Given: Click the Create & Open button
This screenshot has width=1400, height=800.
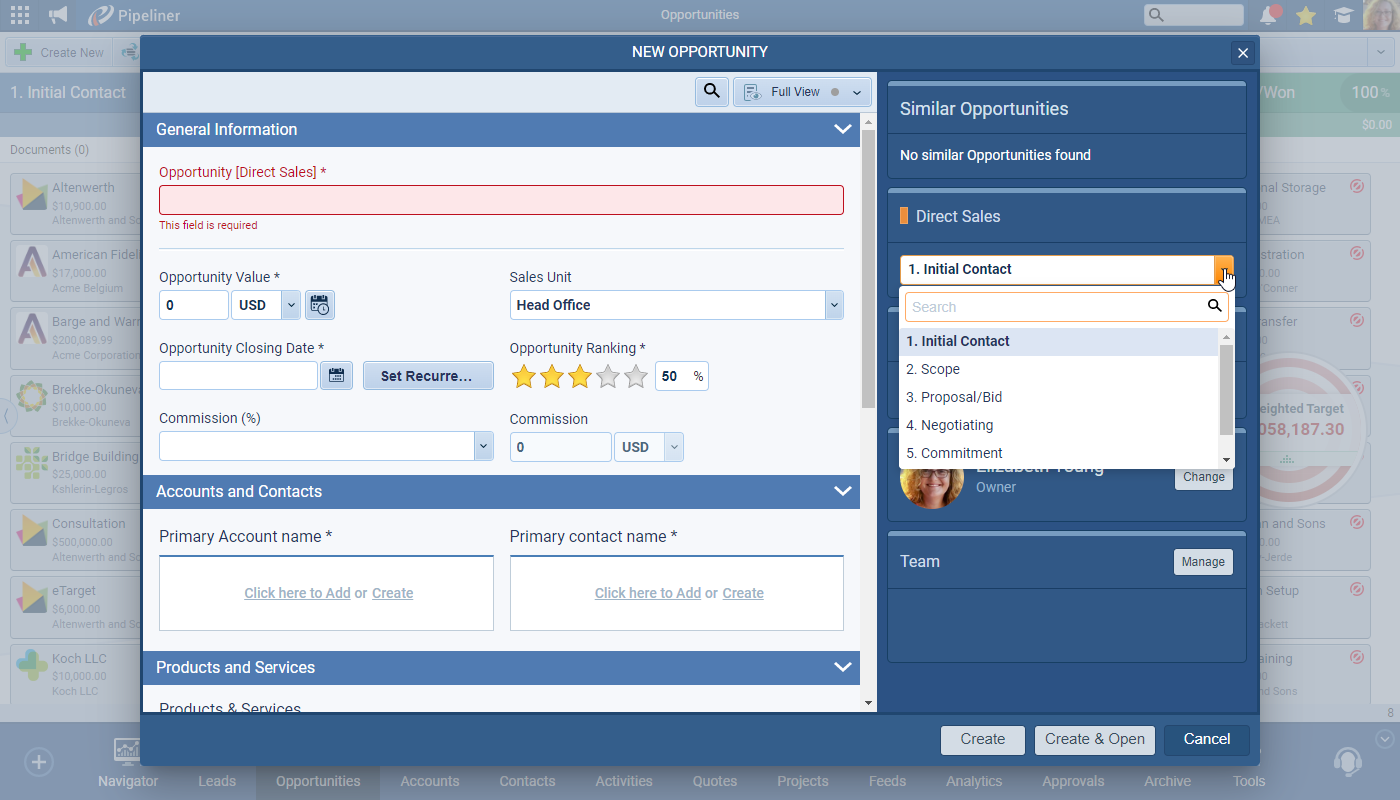Looking at the screenshot, I should 1094,739.
